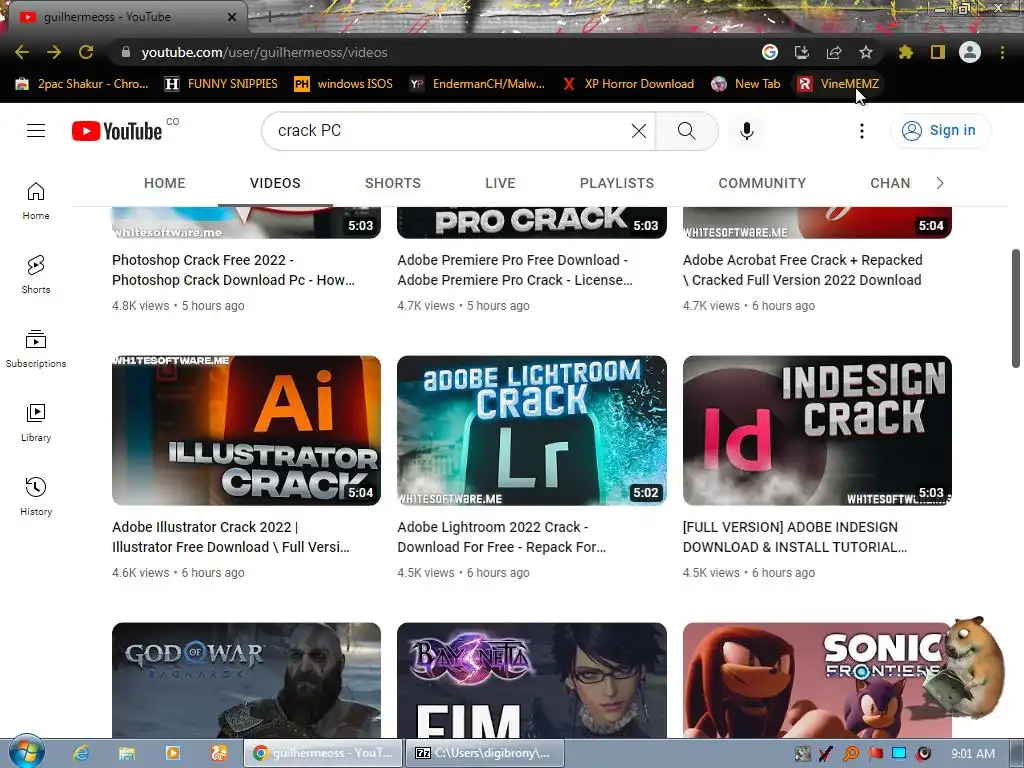
Task: Click the install/download page icon in address bar
Action: pos(802,52)
